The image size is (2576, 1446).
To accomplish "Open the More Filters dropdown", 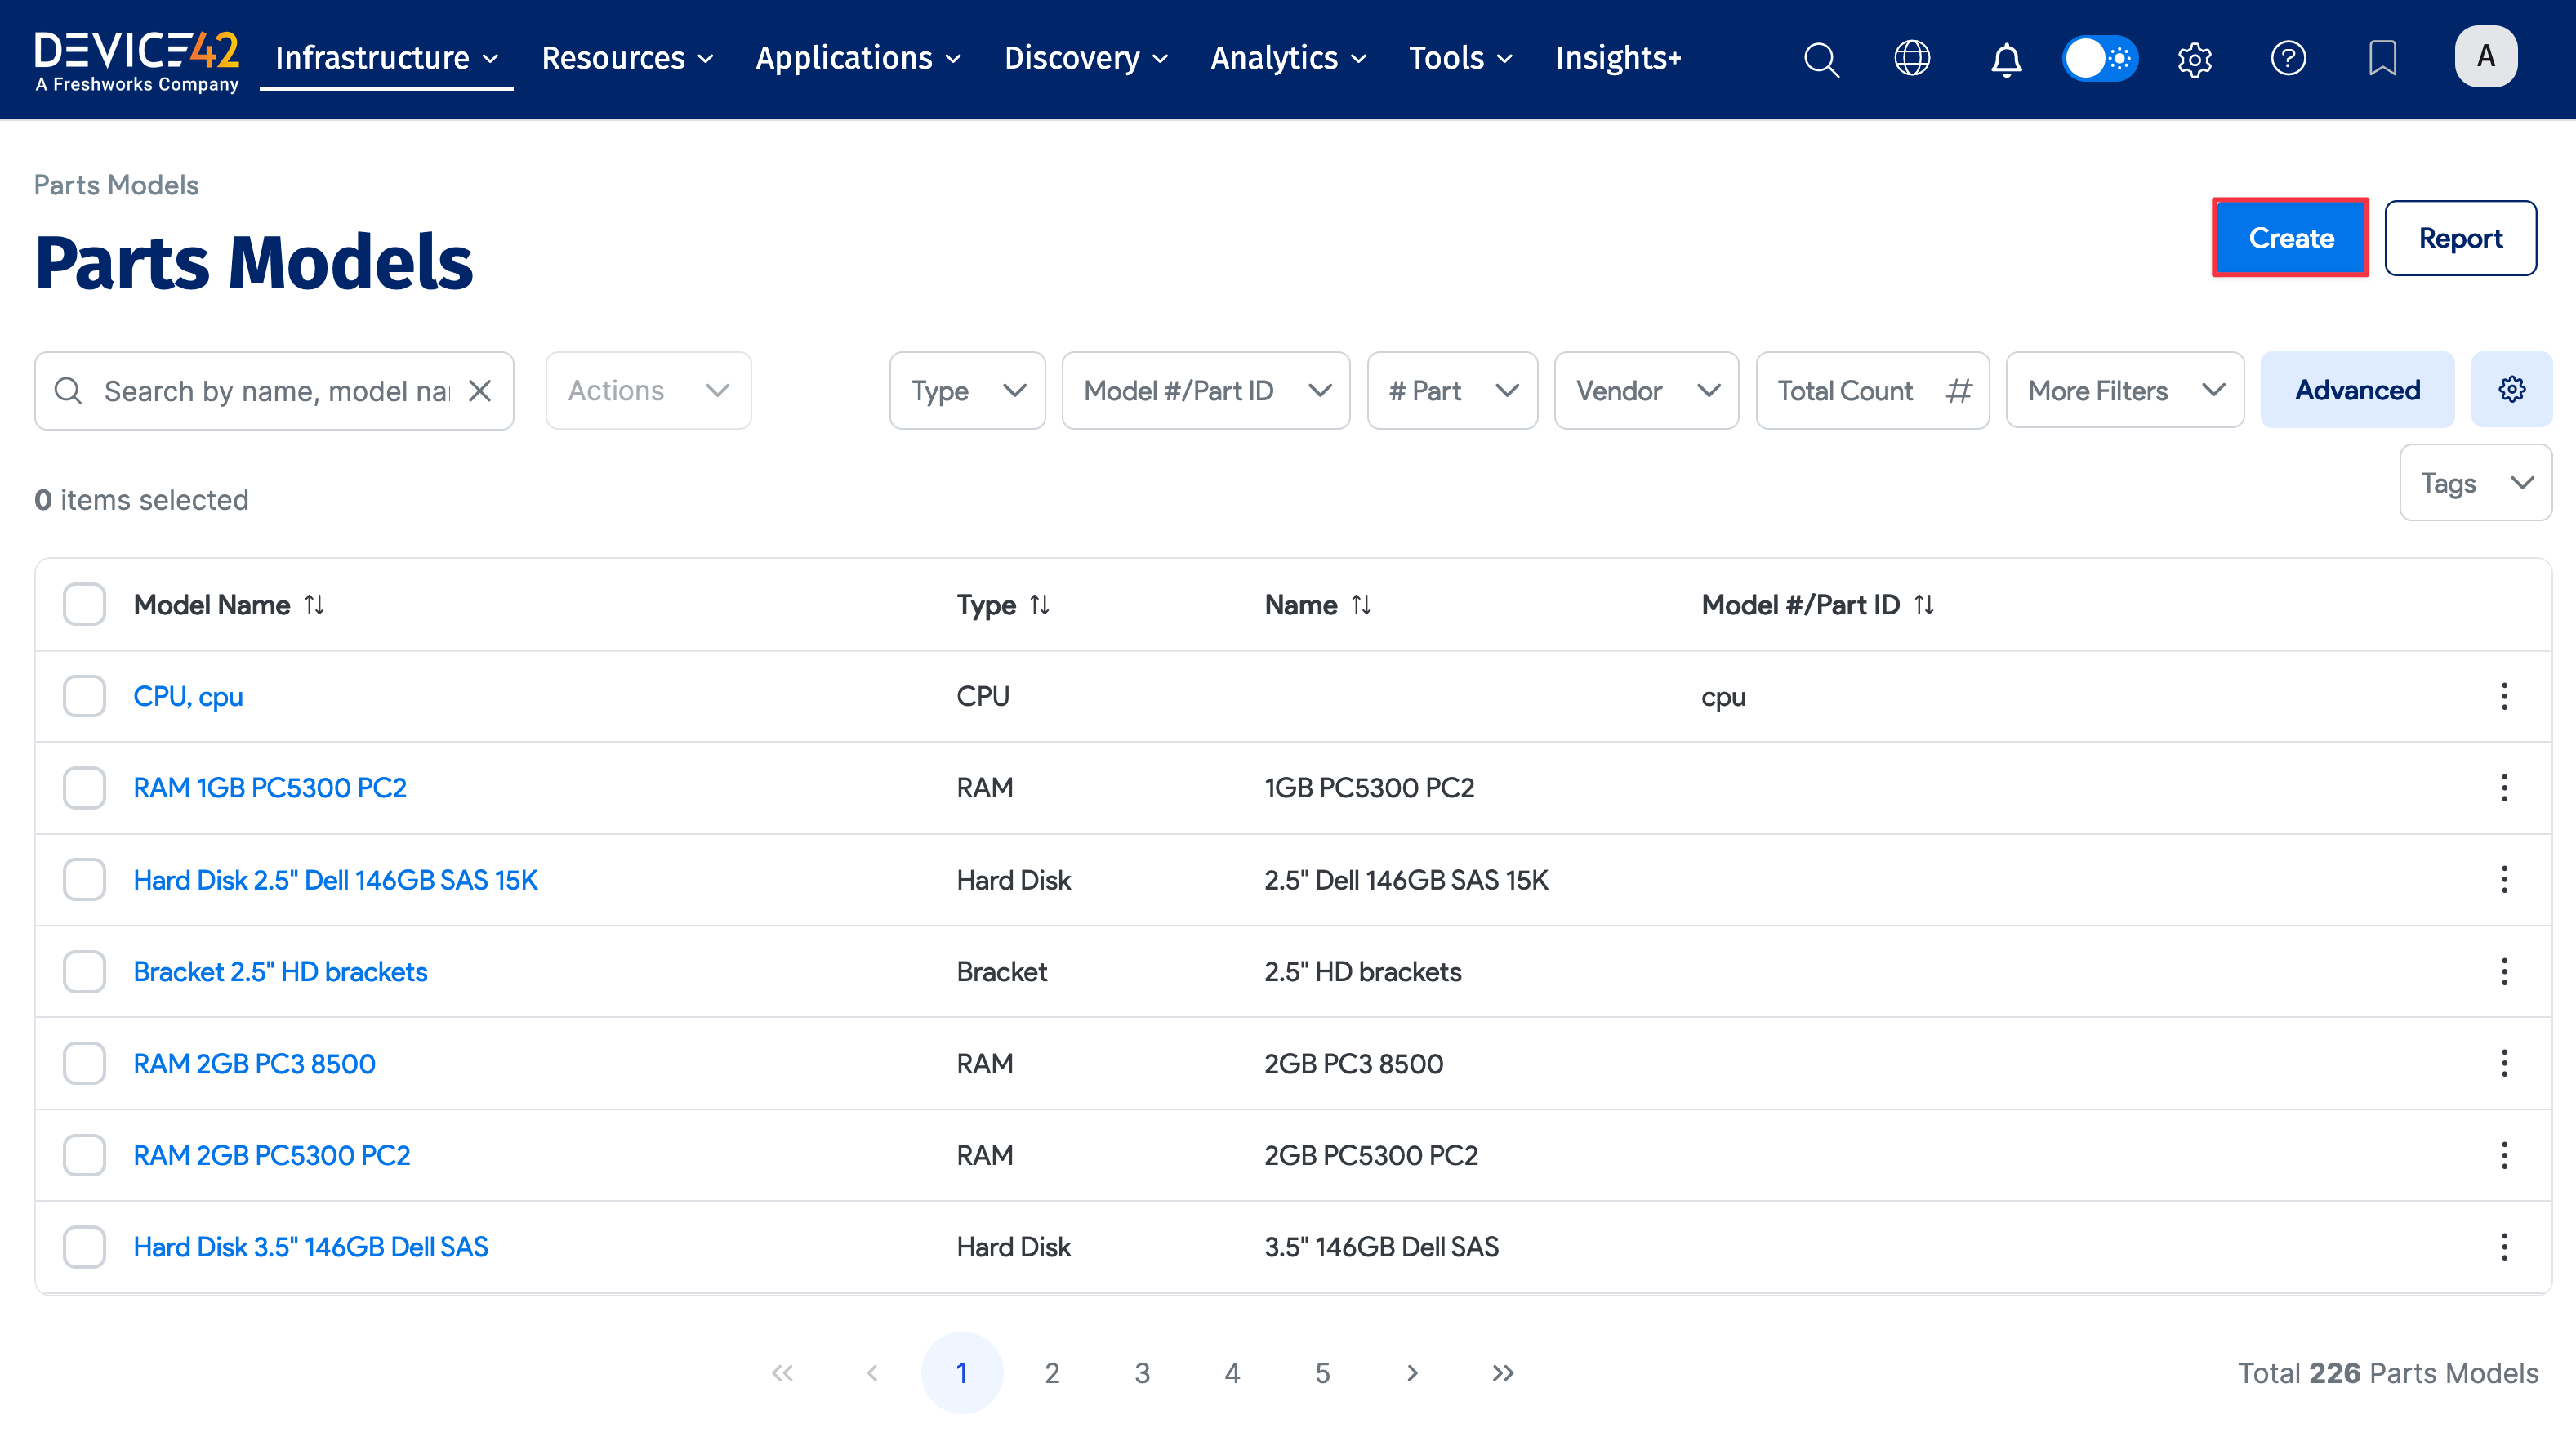I will click(2124, 390).
